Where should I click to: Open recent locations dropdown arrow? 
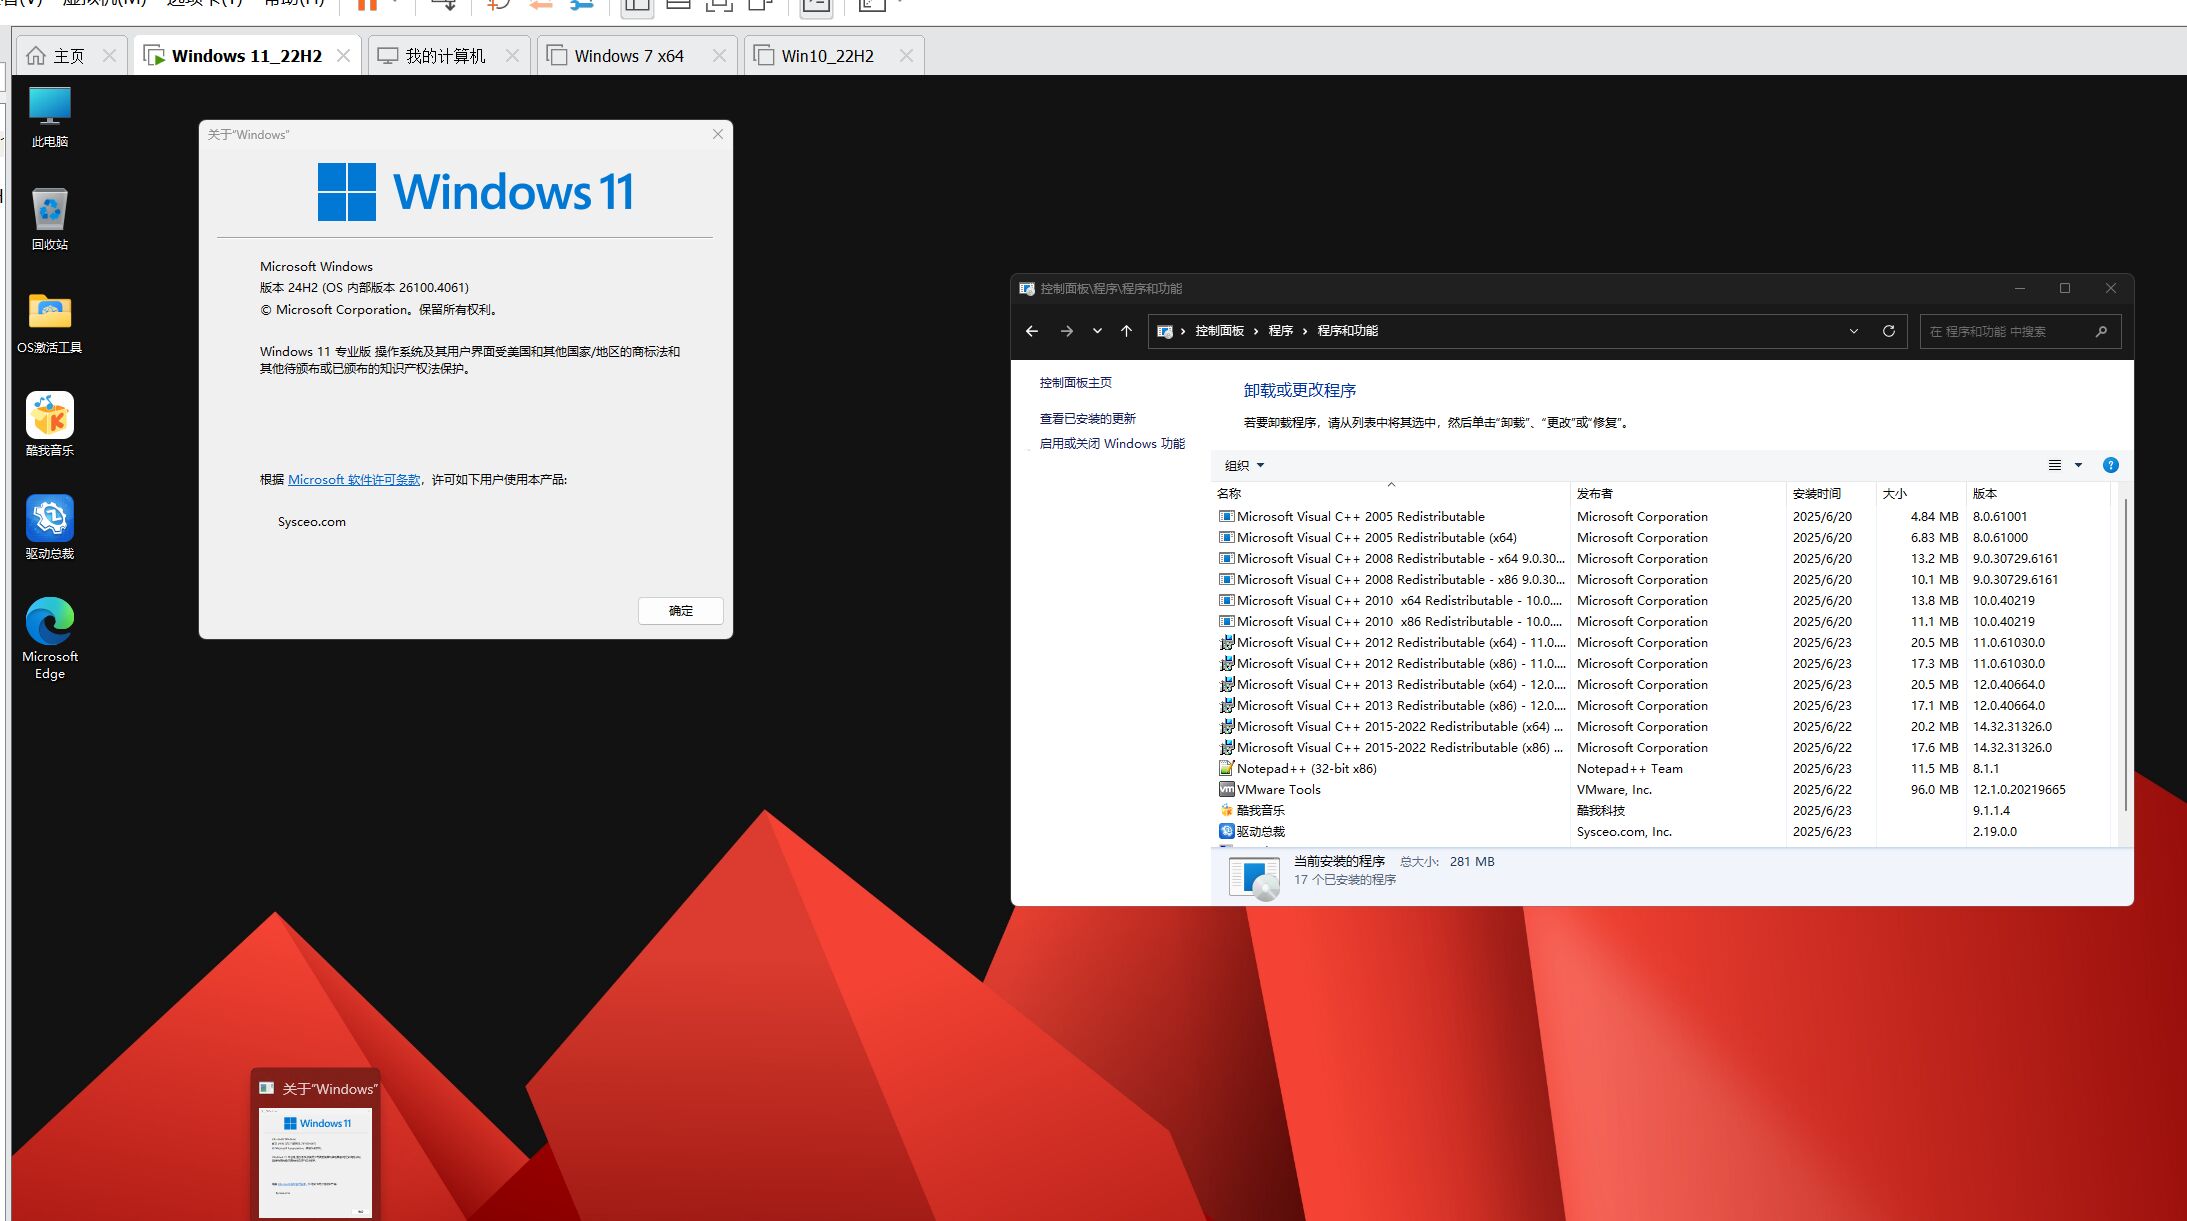1097,331
